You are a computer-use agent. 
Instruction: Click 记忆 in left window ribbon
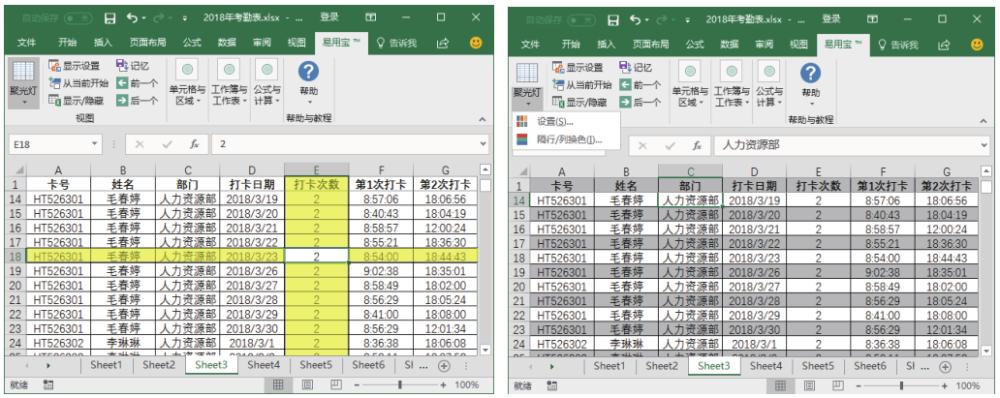pos(132,66)
